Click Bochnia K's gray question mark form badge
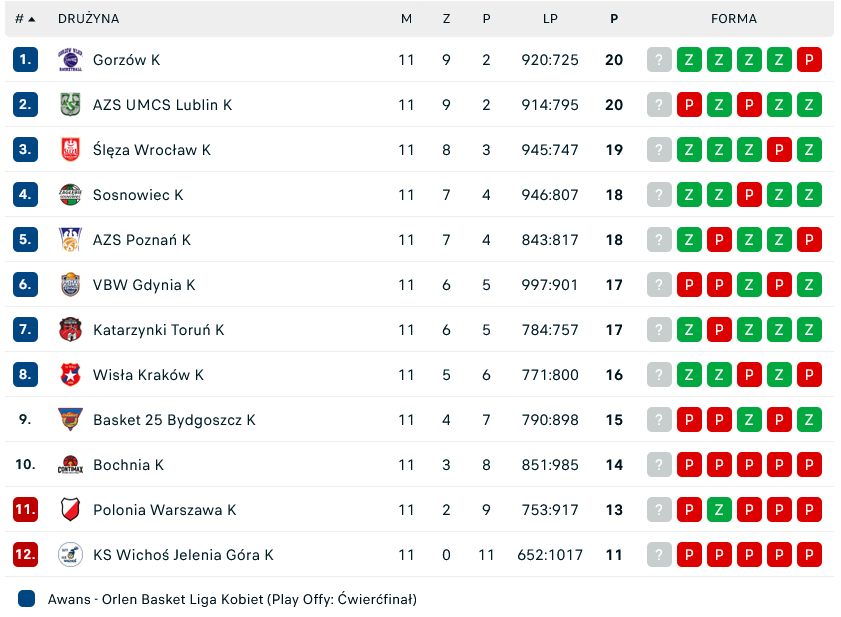Image resolution: width=841 pixels, height=617 pixels. (659, 465)
